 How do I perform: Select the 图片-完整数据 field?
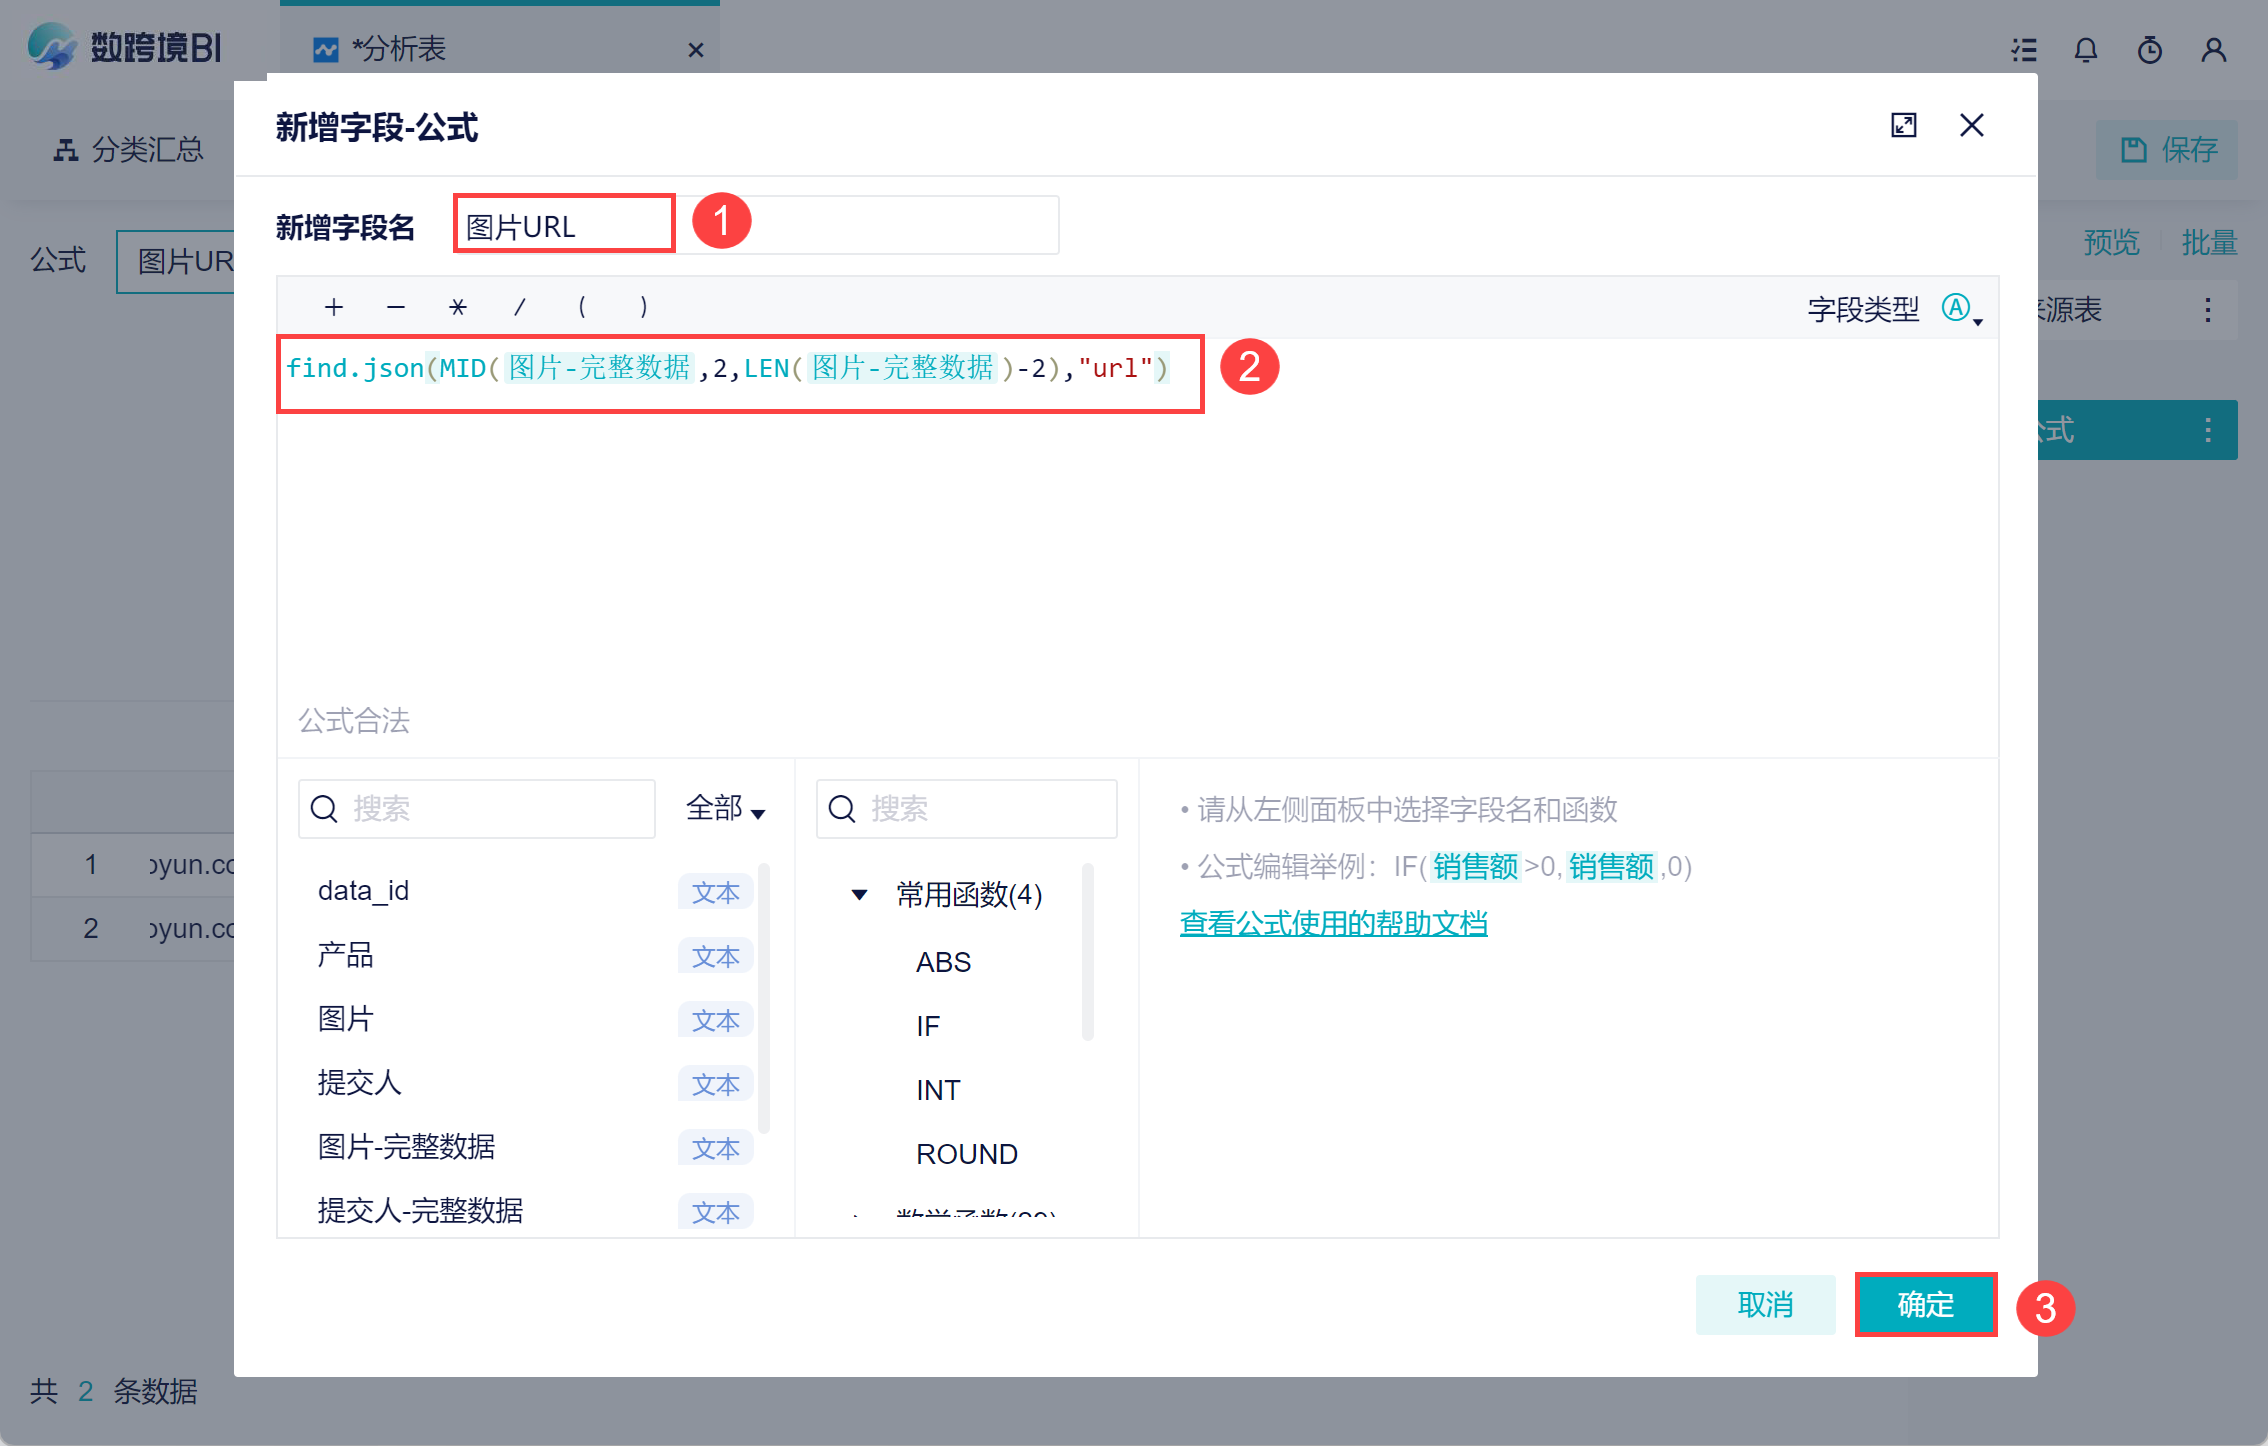pyautogui.click(x=406, y=1147)
